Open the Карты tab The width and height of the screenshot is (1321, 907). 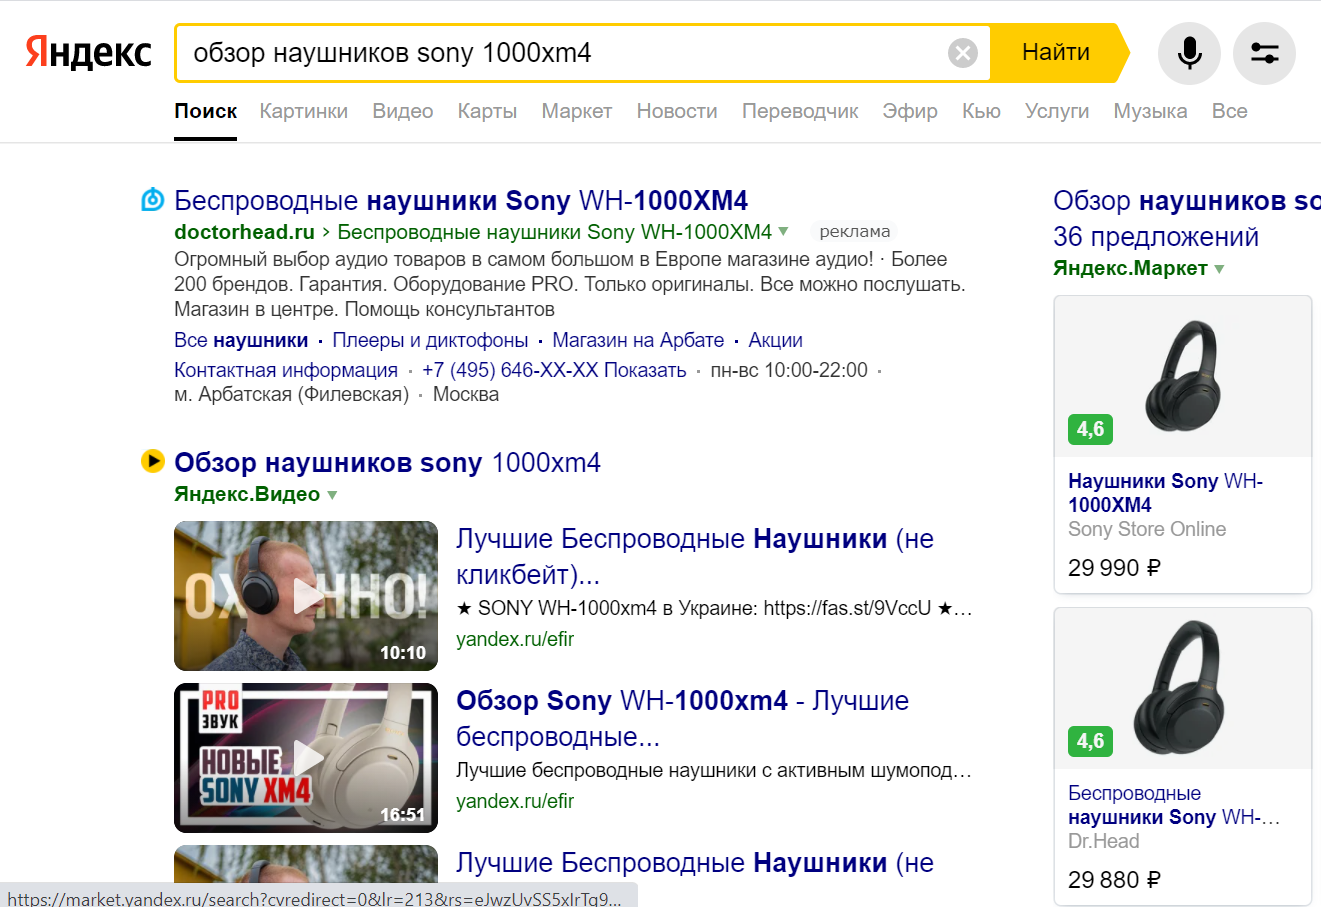(487, 111)
